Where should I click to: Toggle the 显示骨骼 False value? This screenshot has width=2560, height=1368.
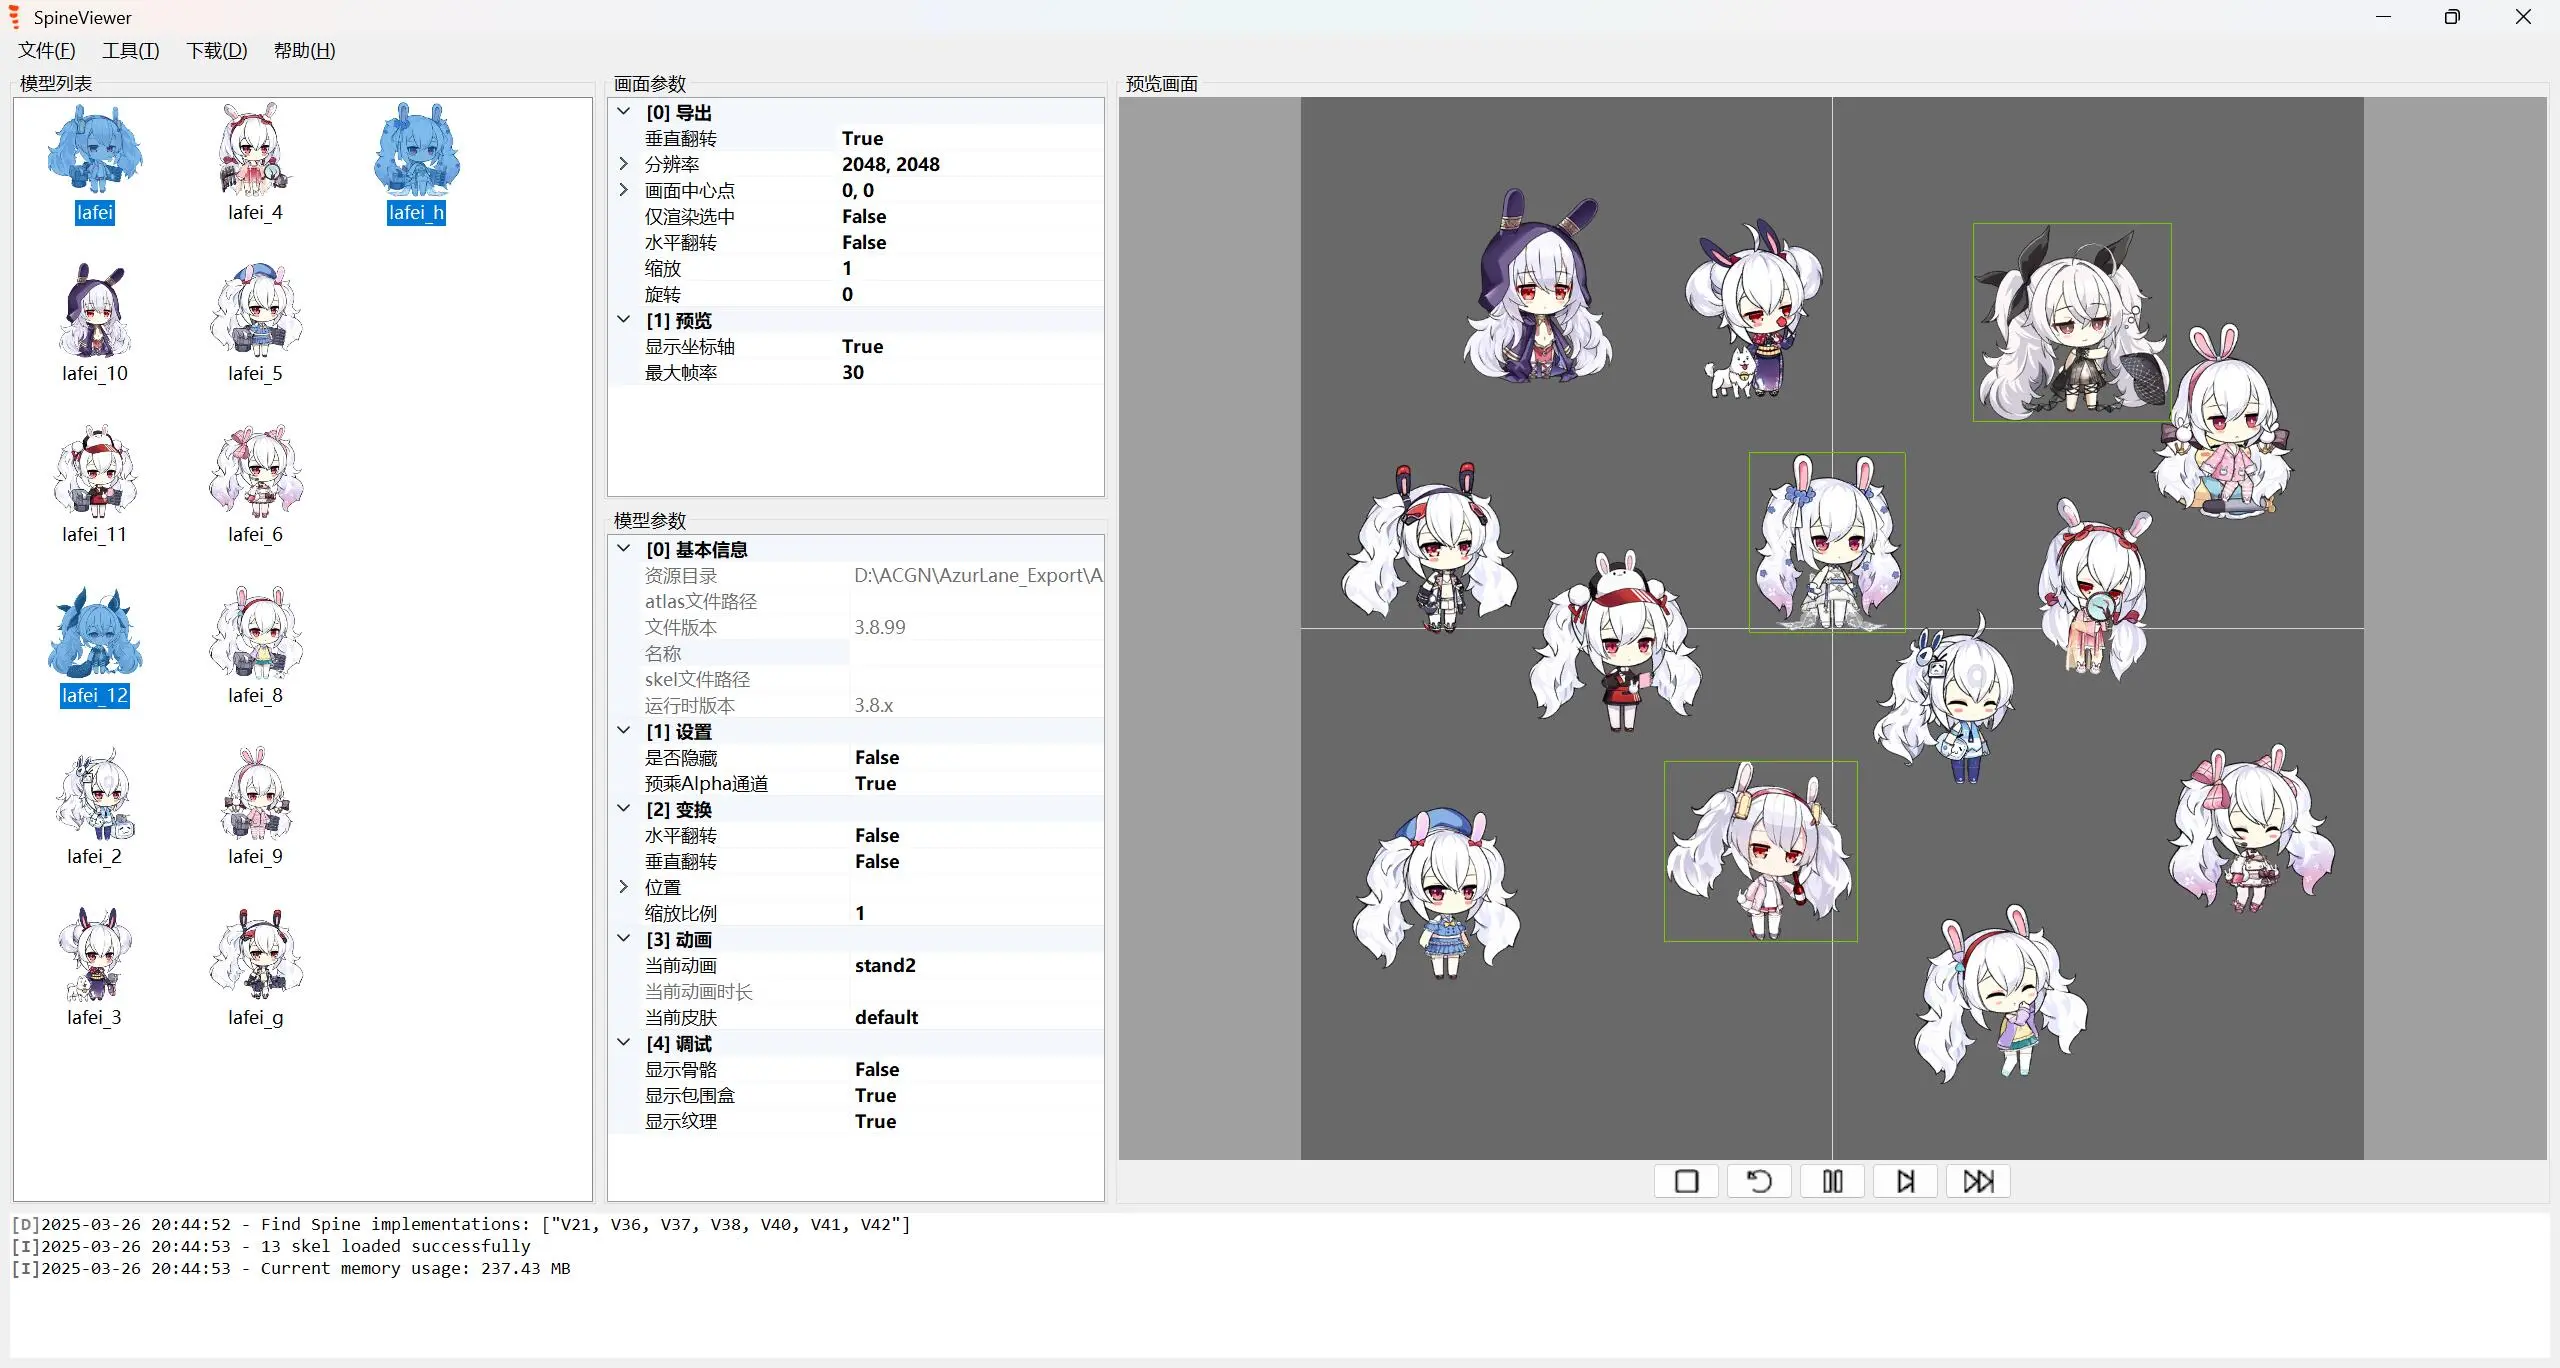877,1069
